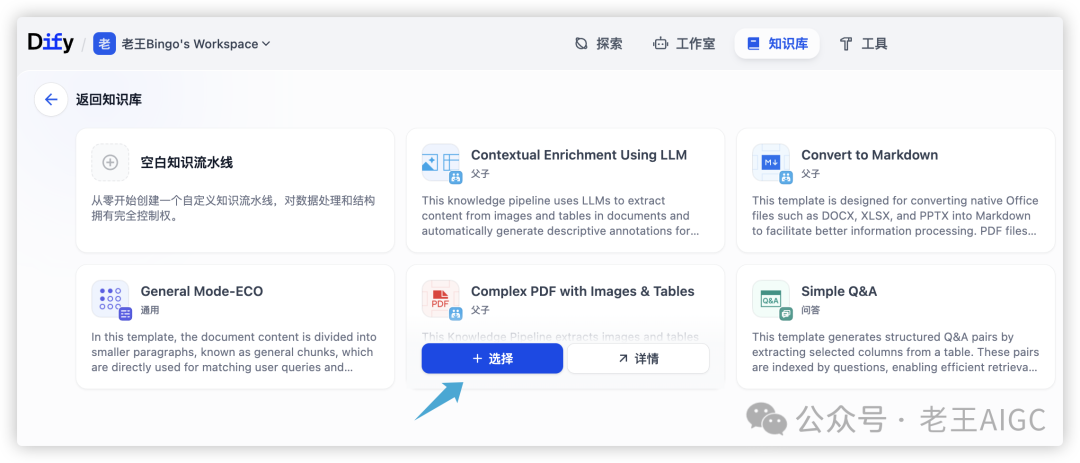Click the Simple Q&A icon
Viewport: 1080px width, 463px height.
tap(771, 299)
